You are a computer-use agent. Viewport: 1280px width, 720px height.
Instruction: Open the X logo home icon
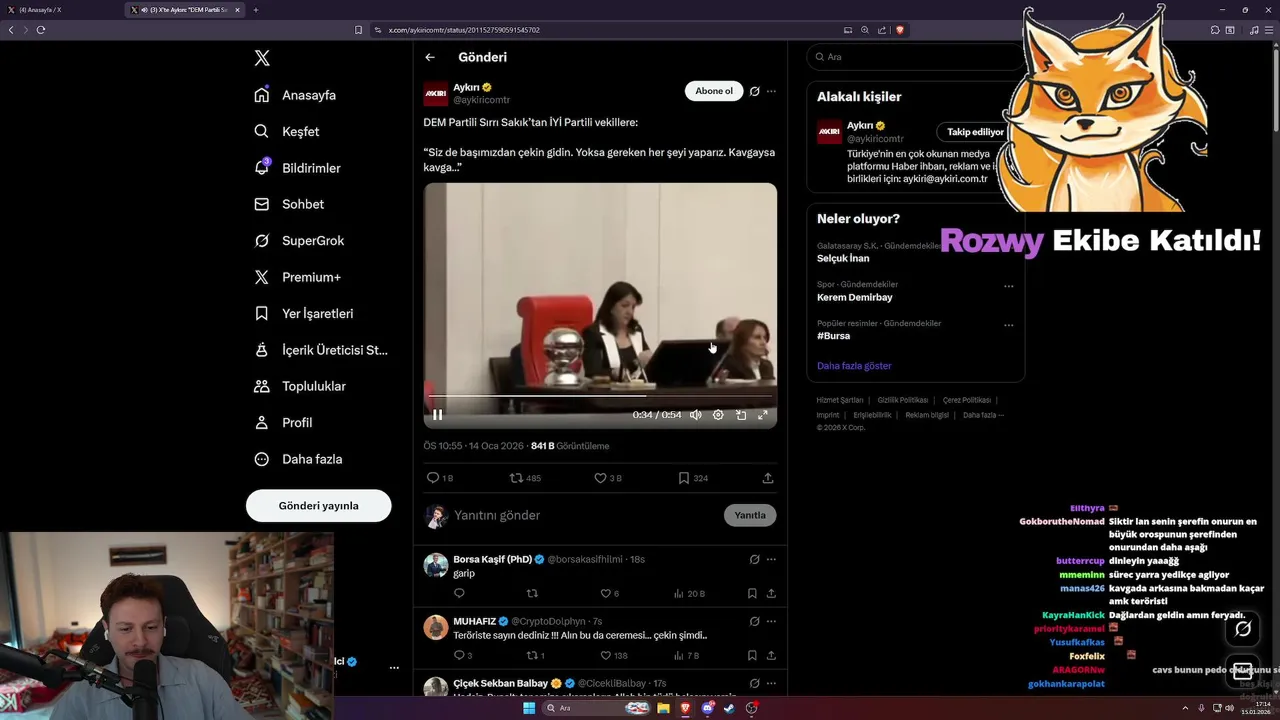coord(262,58)
